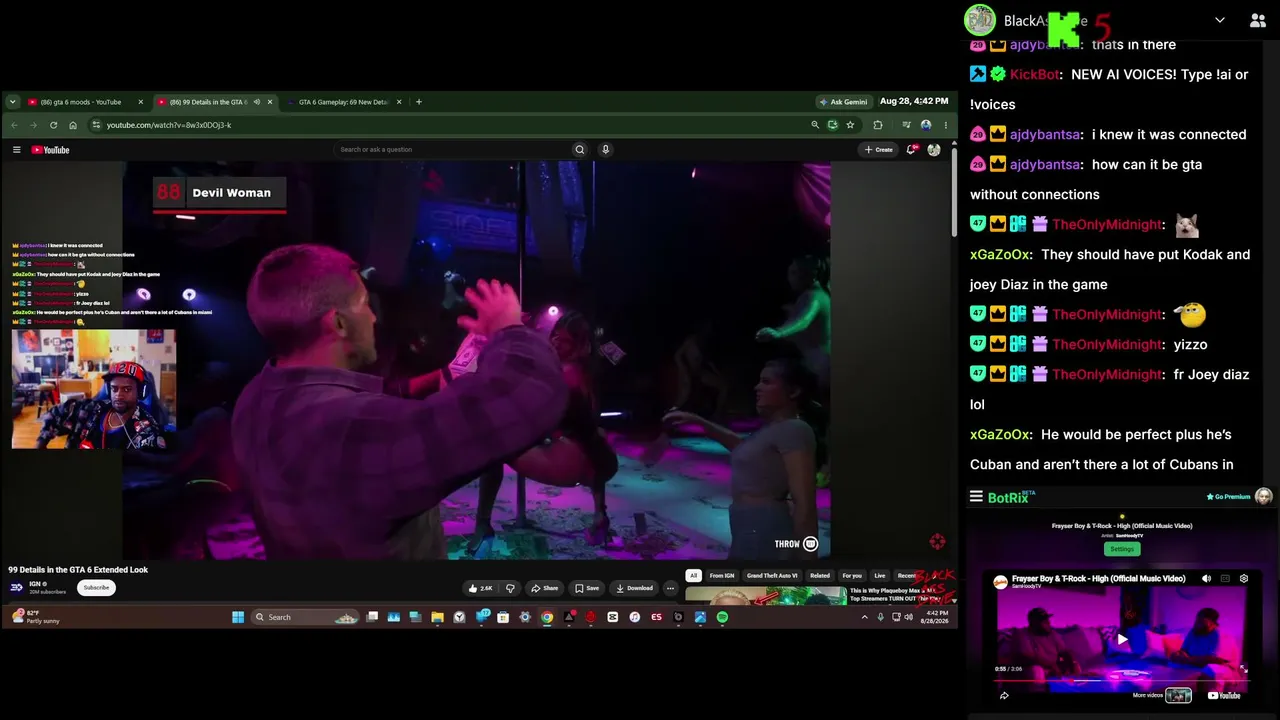The width and height of the screenshot is (1280, 720).
Task: Open the IGN channel avatar
Action: click(17, 588)
